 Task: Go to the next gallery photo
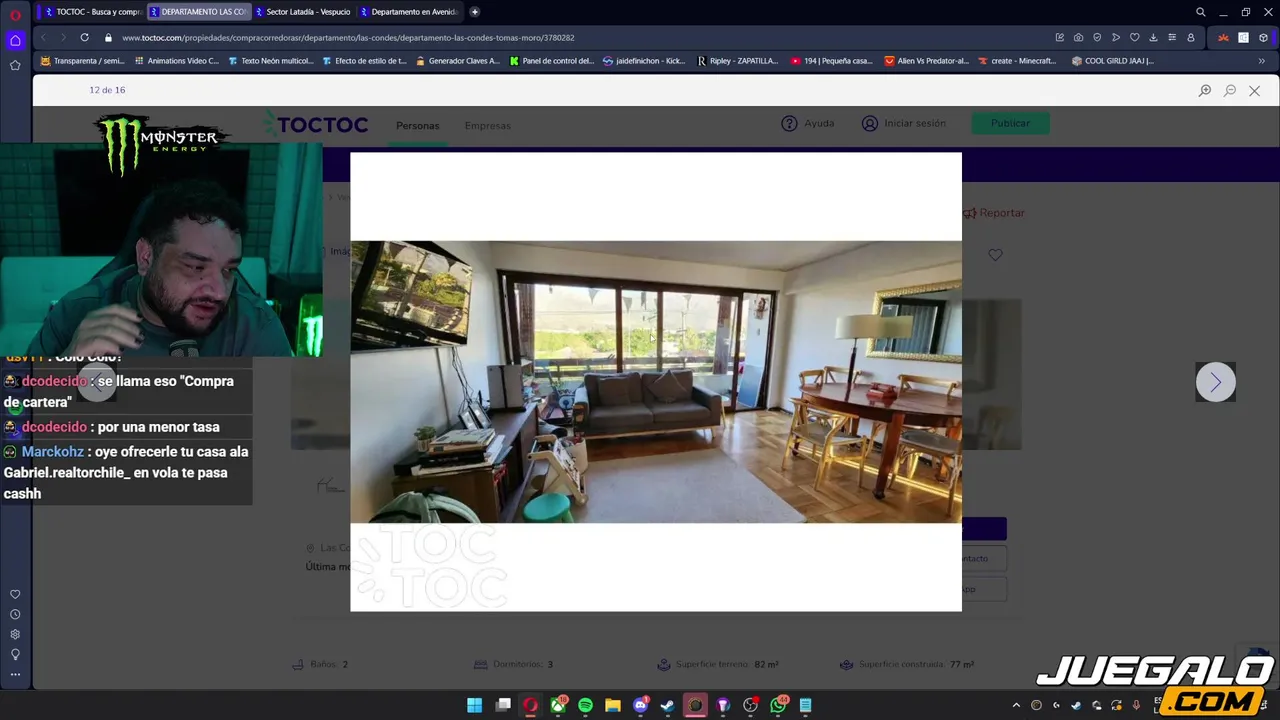[1215, 382]
